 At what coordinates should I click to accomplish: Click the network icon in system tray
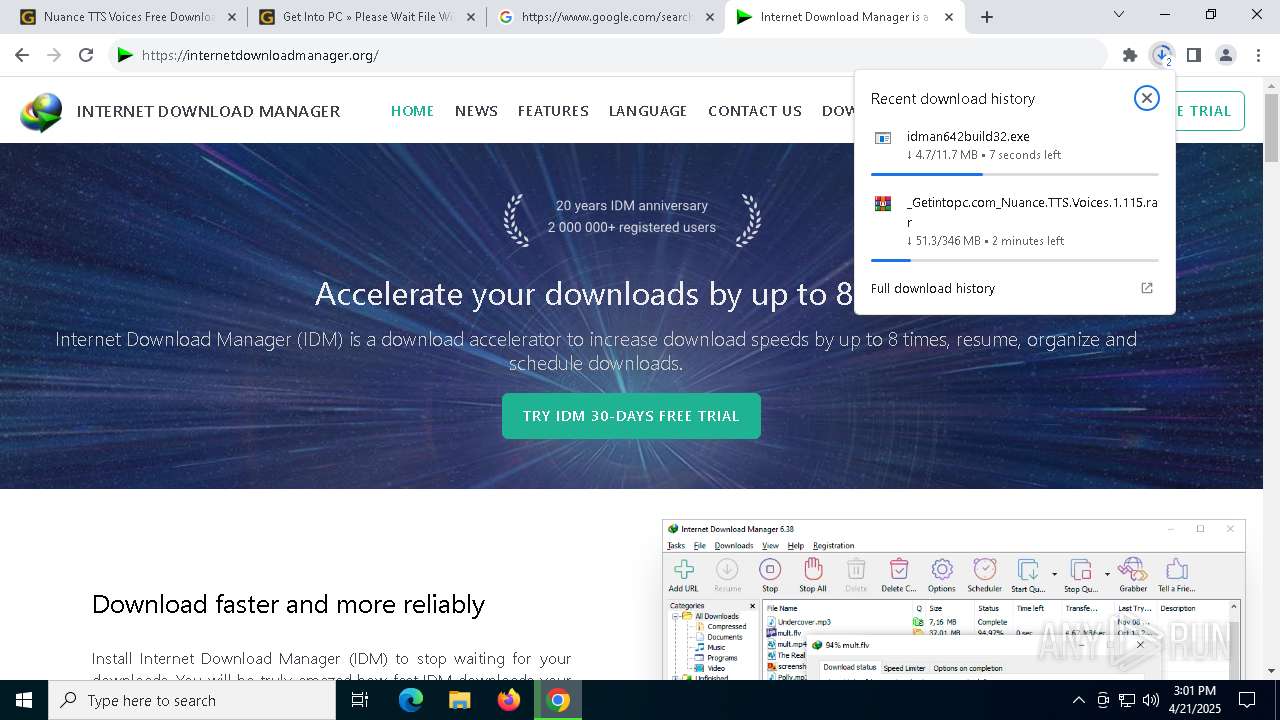[1127, 700]
